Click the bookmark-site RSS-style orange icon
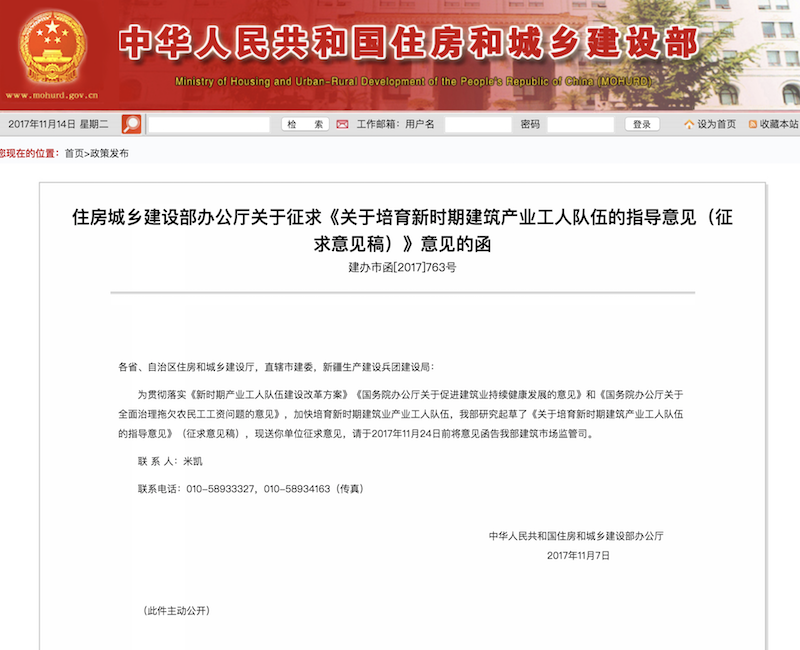The width and height of the screenshot is (800, 650). coord(753,124)
